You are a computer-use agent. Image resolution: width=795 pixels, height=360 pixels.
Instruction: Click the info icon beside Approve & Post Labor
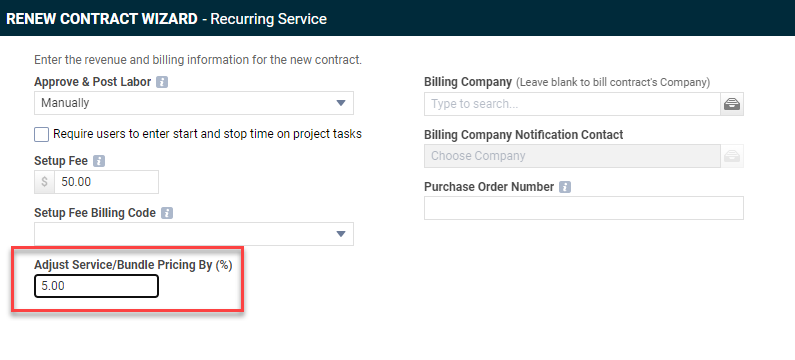tap(162, 82)
